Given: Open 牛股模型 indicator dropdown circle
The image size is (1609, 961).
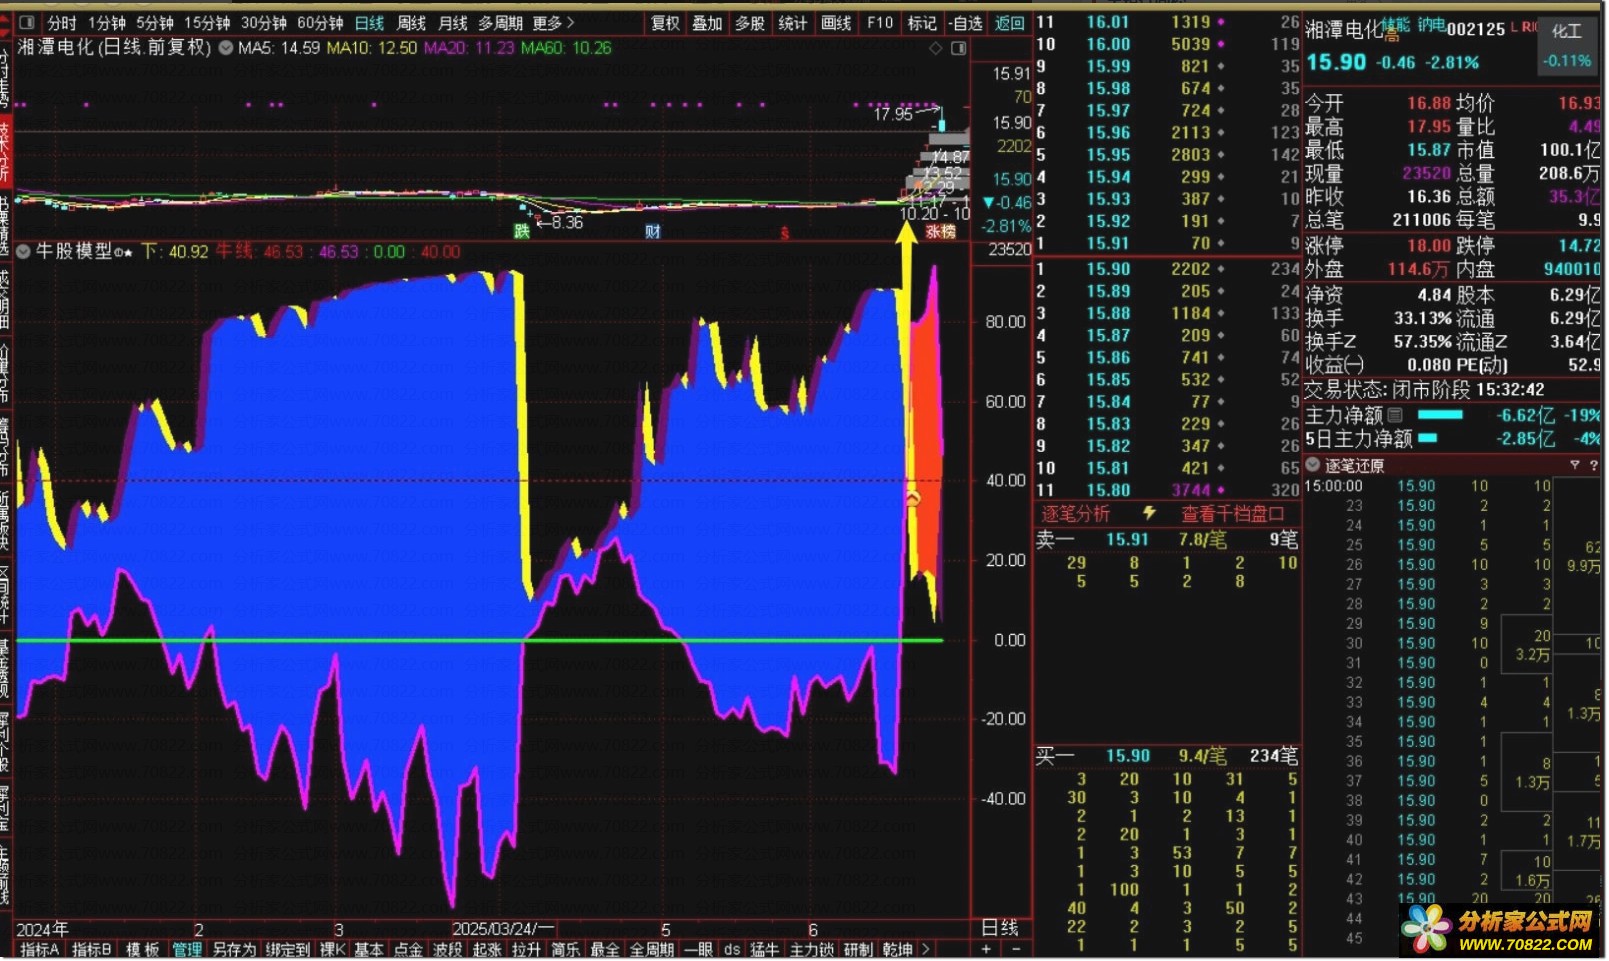Looking at the screenshot, I should tap(24, 251).
